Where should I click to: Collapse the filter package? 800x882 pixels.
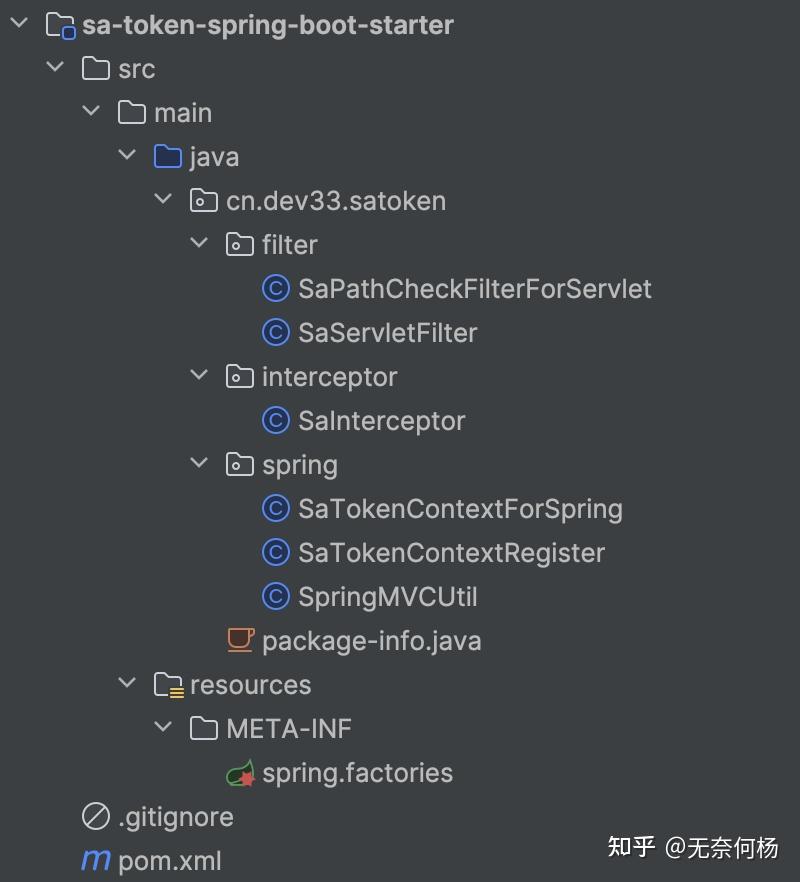coord(199,244)
